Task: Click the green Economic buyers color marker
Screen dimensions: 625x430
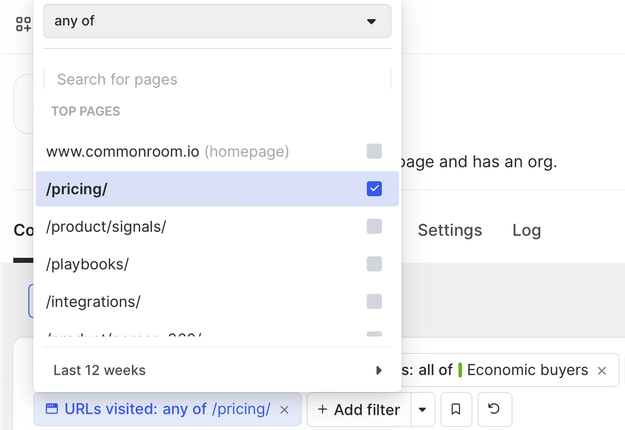Action: click(460, 370)
